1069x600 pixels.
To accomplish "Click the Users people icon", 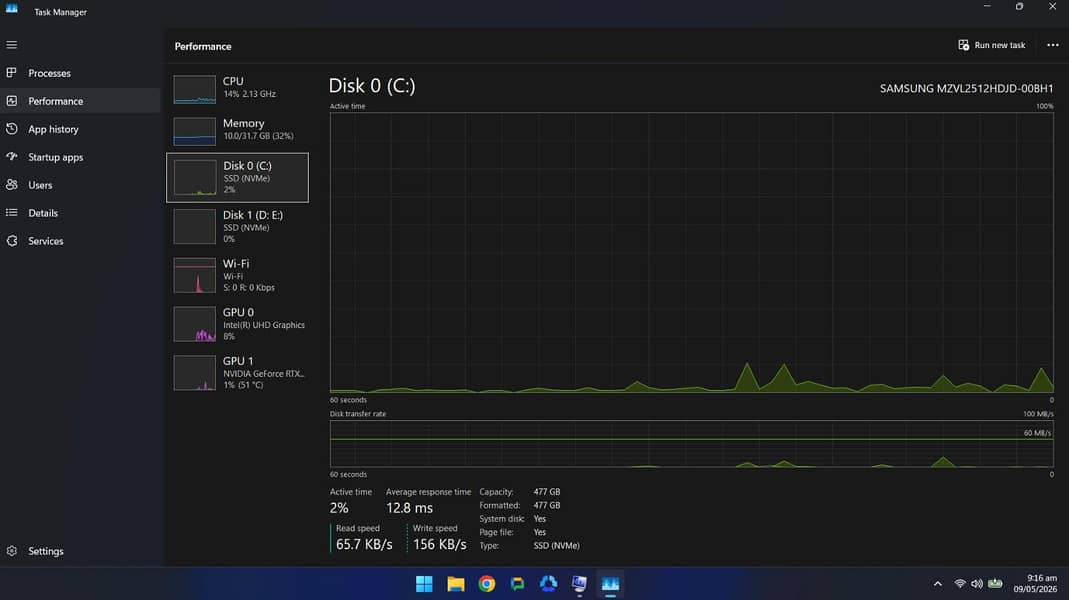I will (12, 184).
